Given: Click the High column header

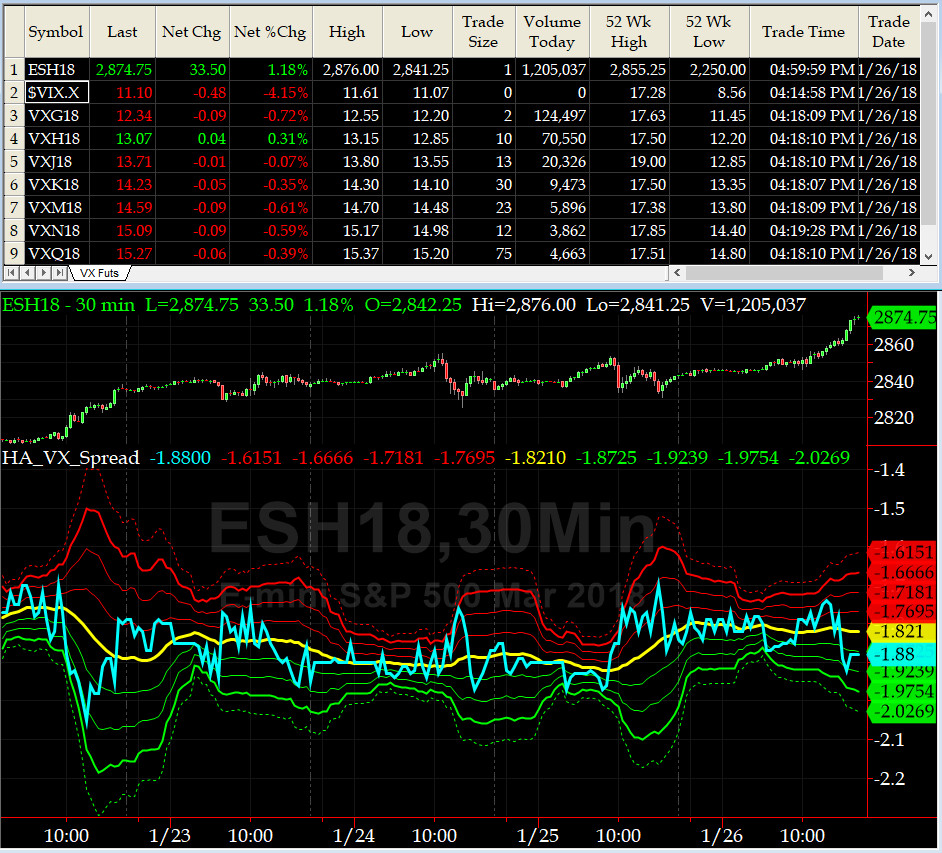Looking at the screenshot, I should point(347,32).
